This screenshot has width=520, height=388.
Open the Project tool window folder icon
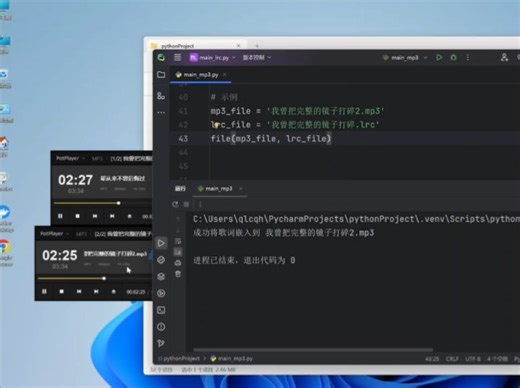pyautogui.click(x=161, y=75)
